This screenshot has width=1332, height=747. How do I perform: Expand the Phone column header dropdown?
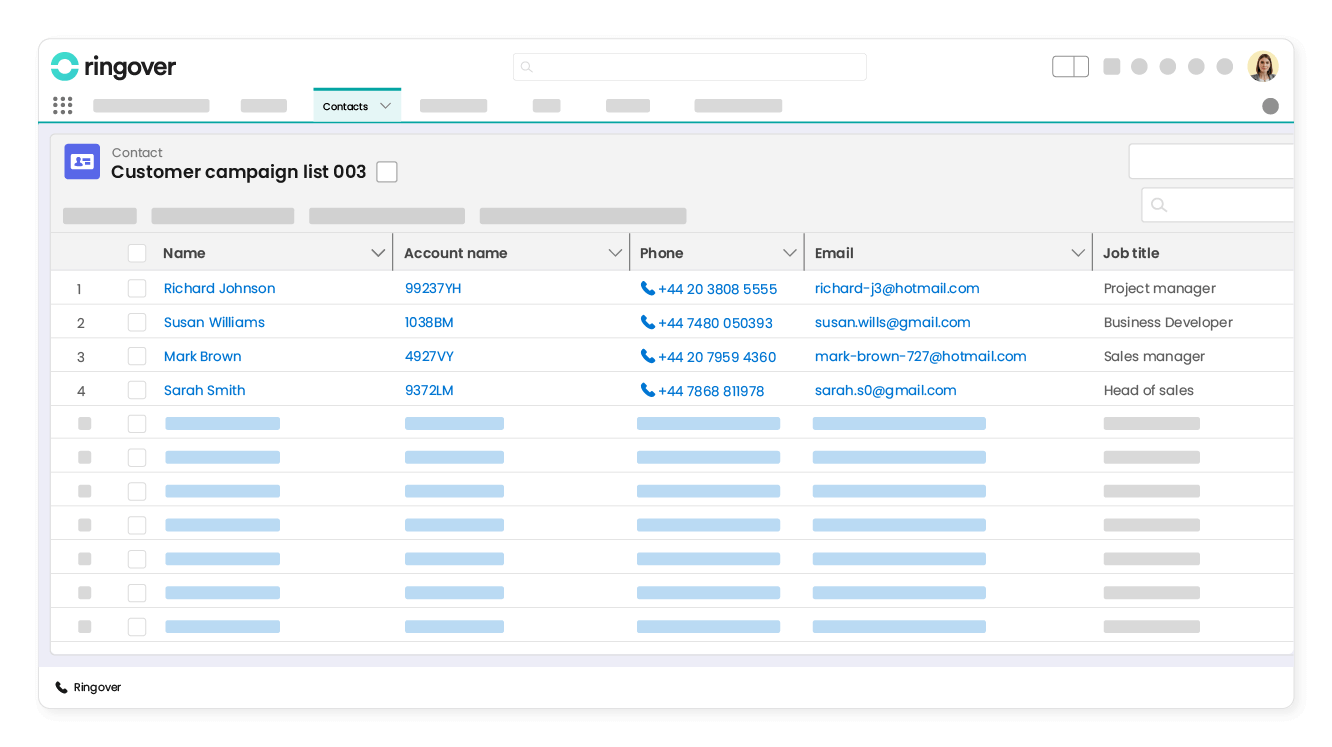790,252
